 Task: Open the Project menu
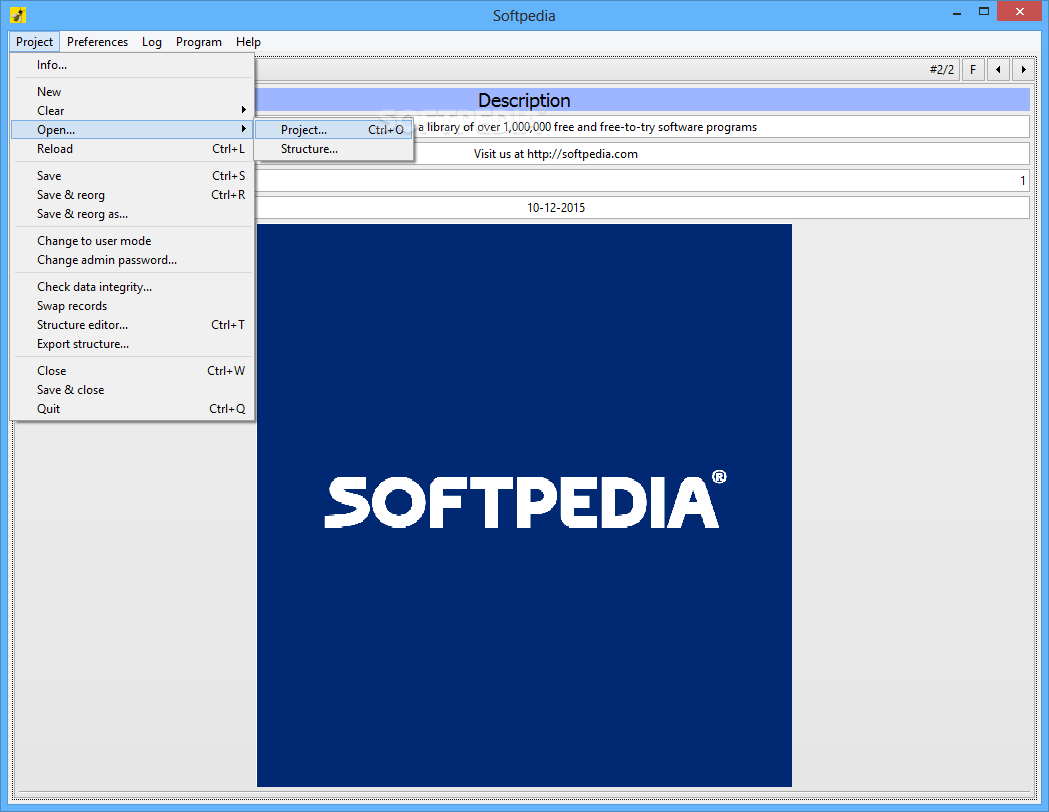click(x=34, y=41)
